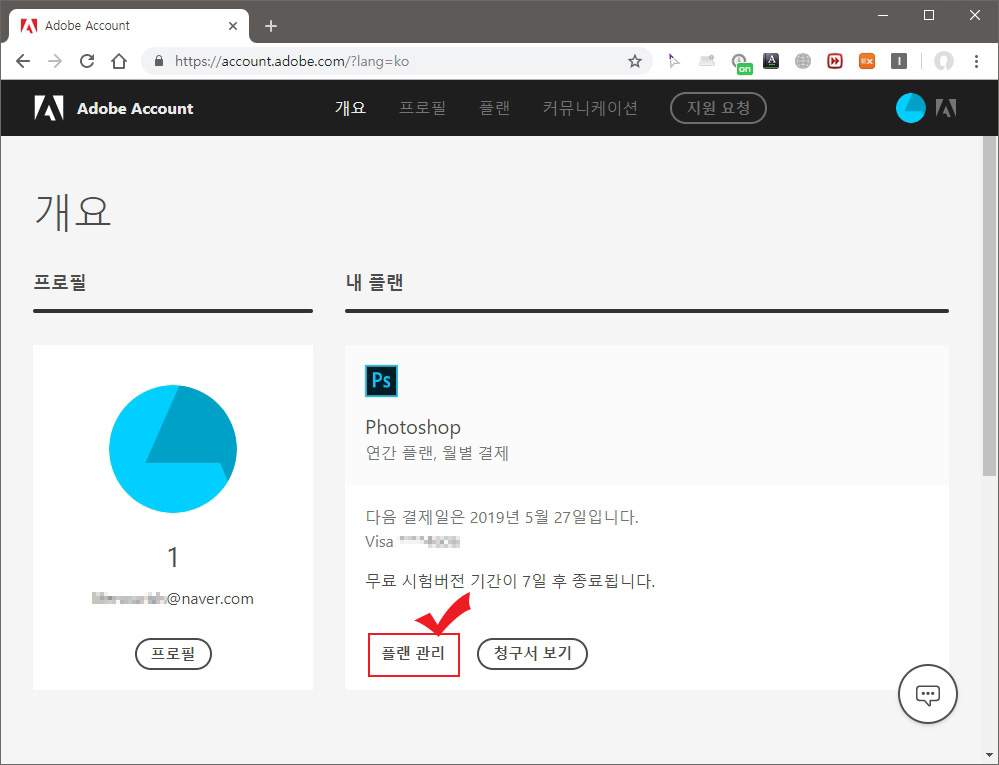Click the '내 플랜' section heading
The image size is (999, 765).
coord(375,282)
